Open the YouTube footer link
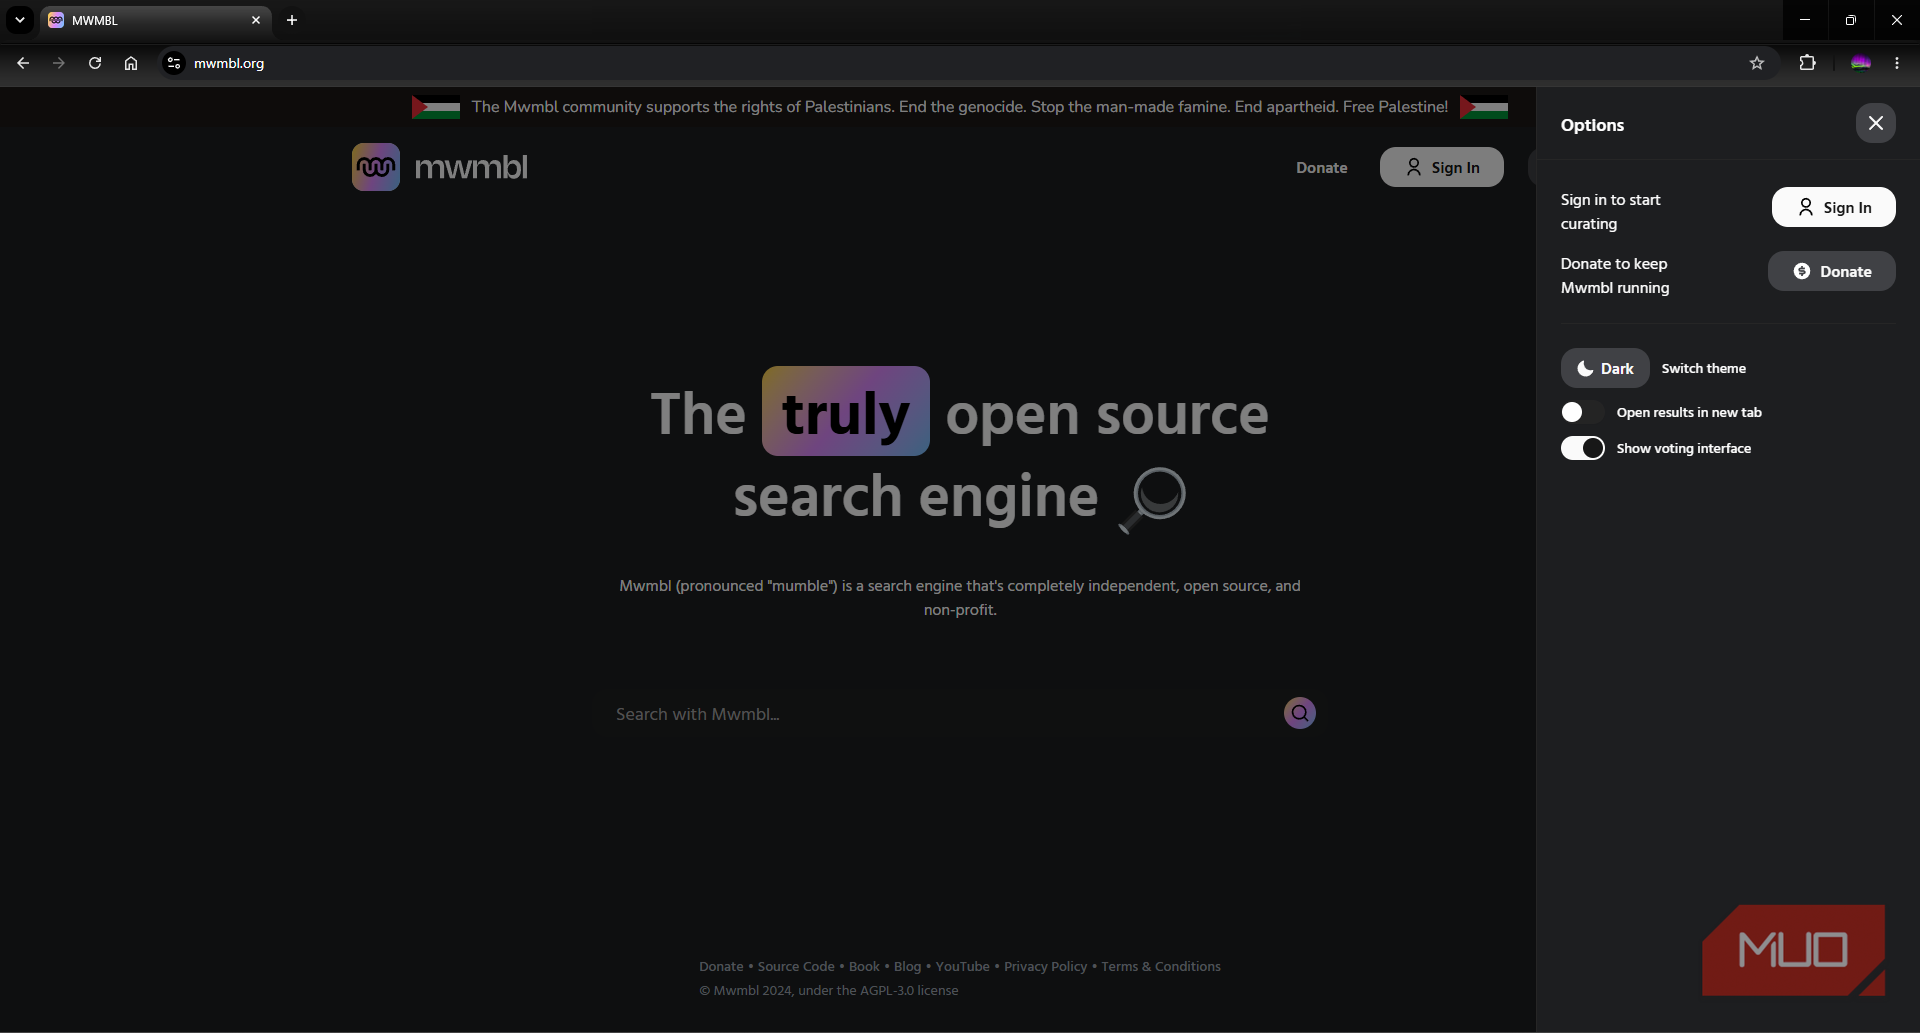 pos(962,966)
